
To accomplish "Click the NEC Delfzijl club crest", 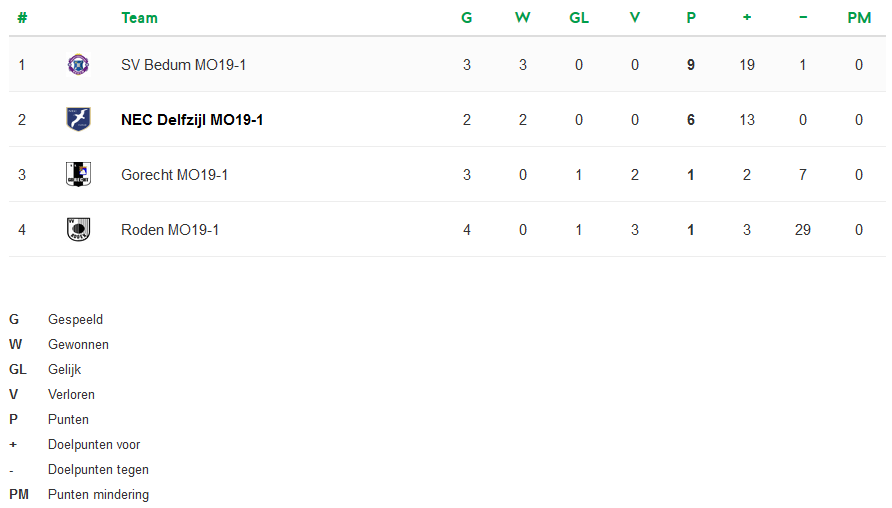I will [x=78, y=120].
